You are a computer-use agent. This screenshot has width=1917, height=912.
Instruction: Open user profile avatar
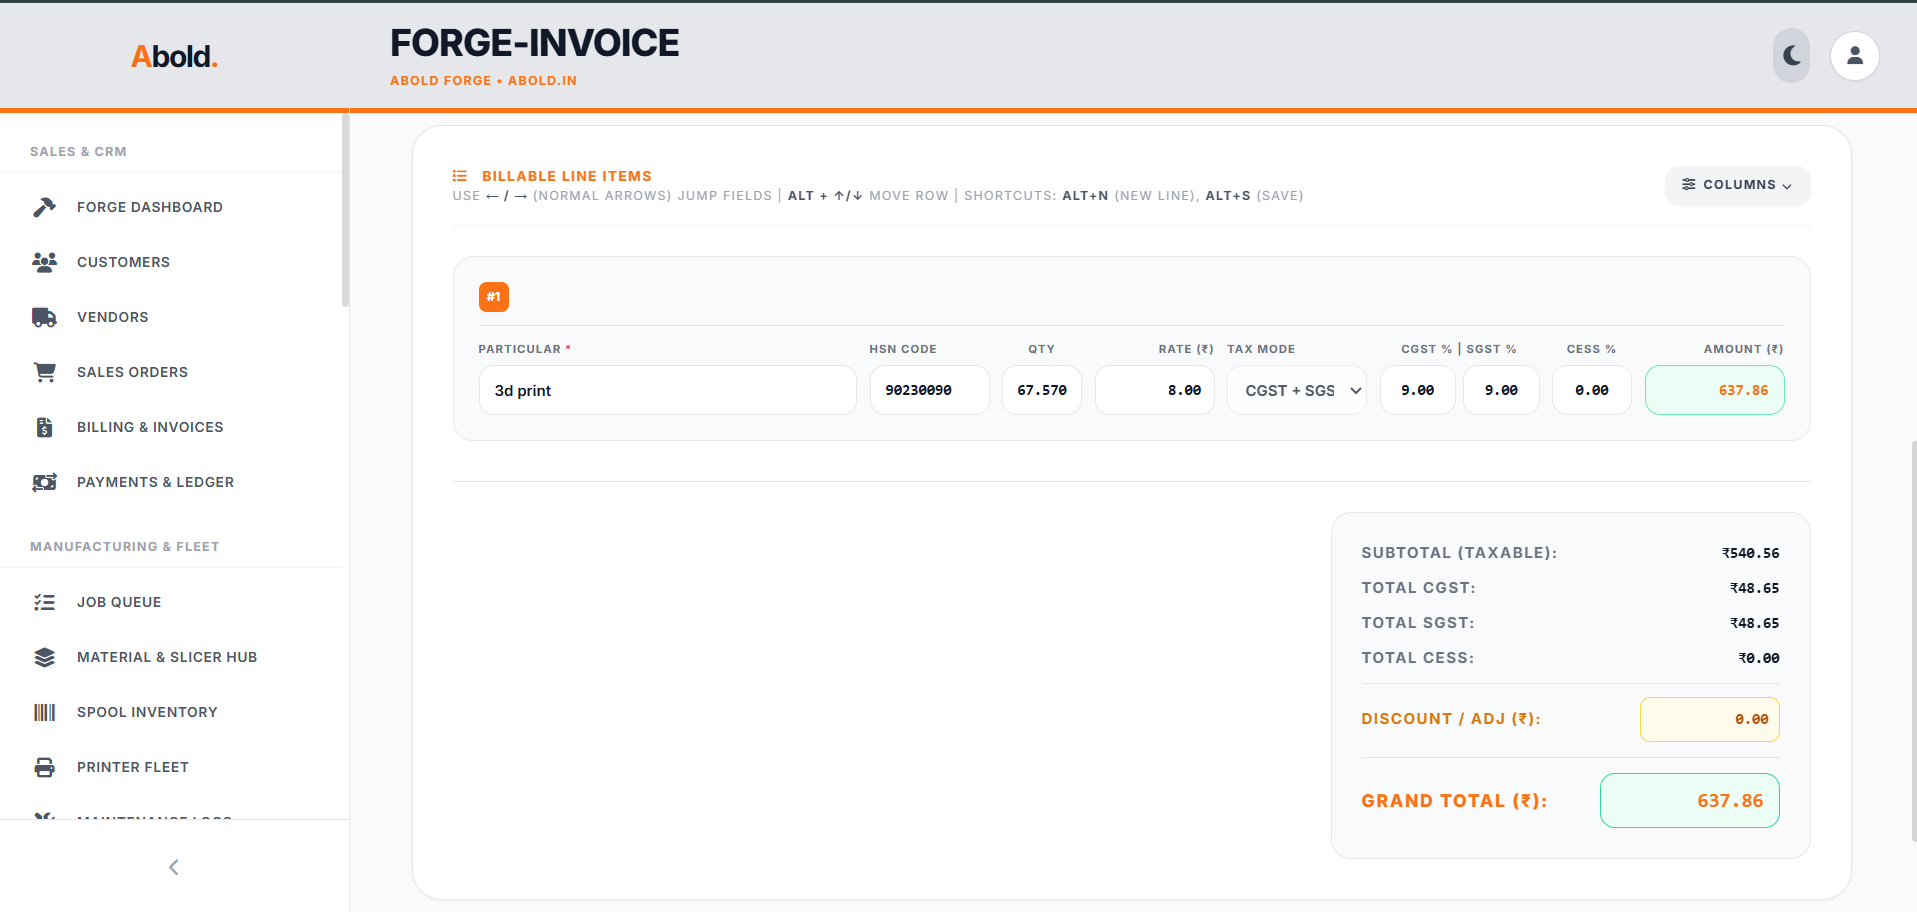tap(1855, 56)
